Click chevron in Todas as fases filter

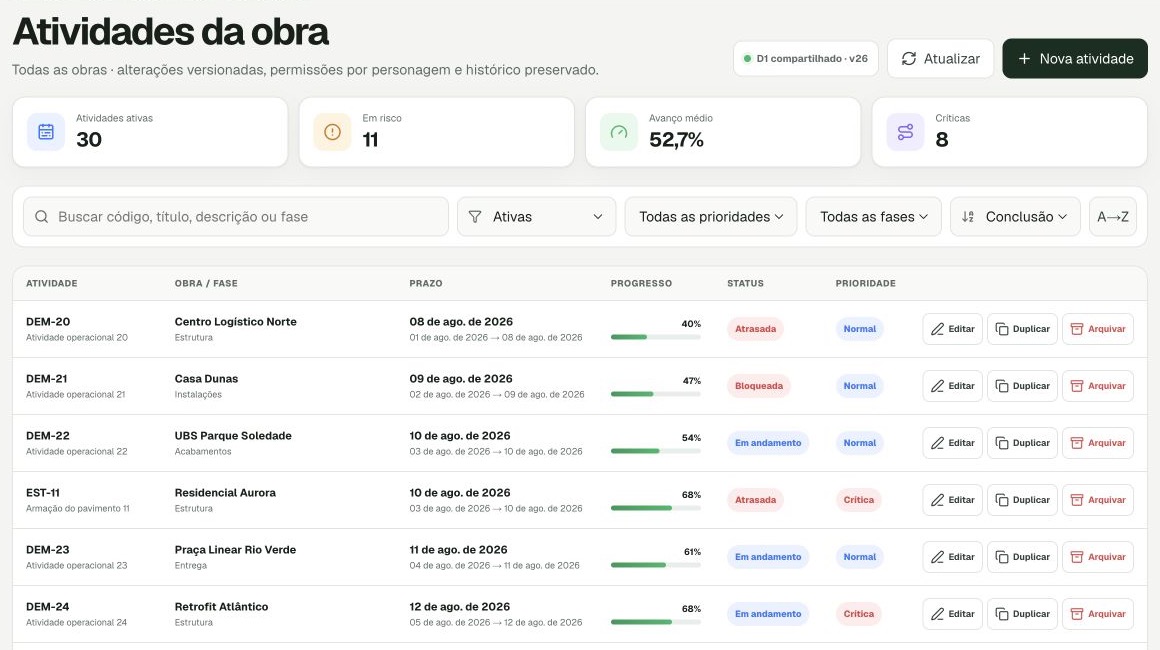pyautogui.click(x=923, y=217)
